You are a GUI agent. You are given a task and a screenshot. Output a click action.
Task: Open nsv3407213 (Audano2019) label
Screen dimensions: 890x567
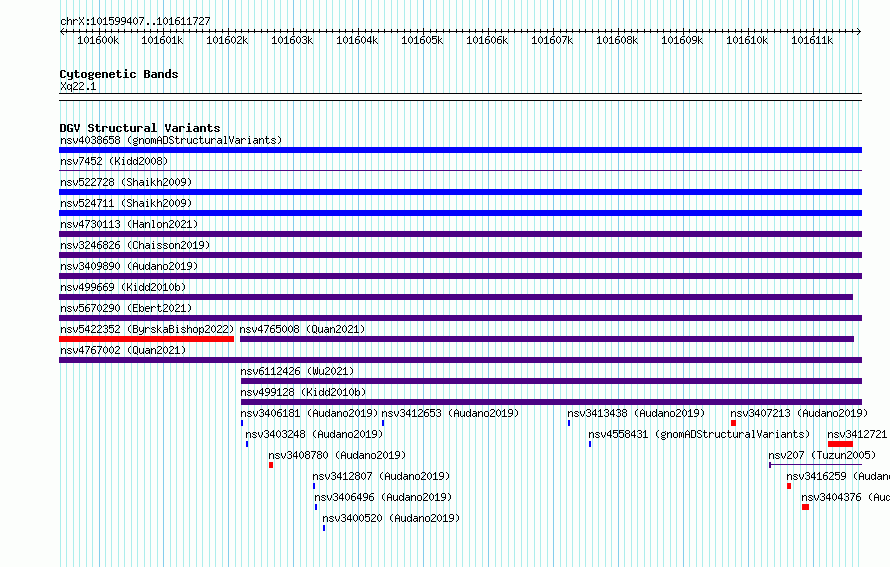point(799,413)
